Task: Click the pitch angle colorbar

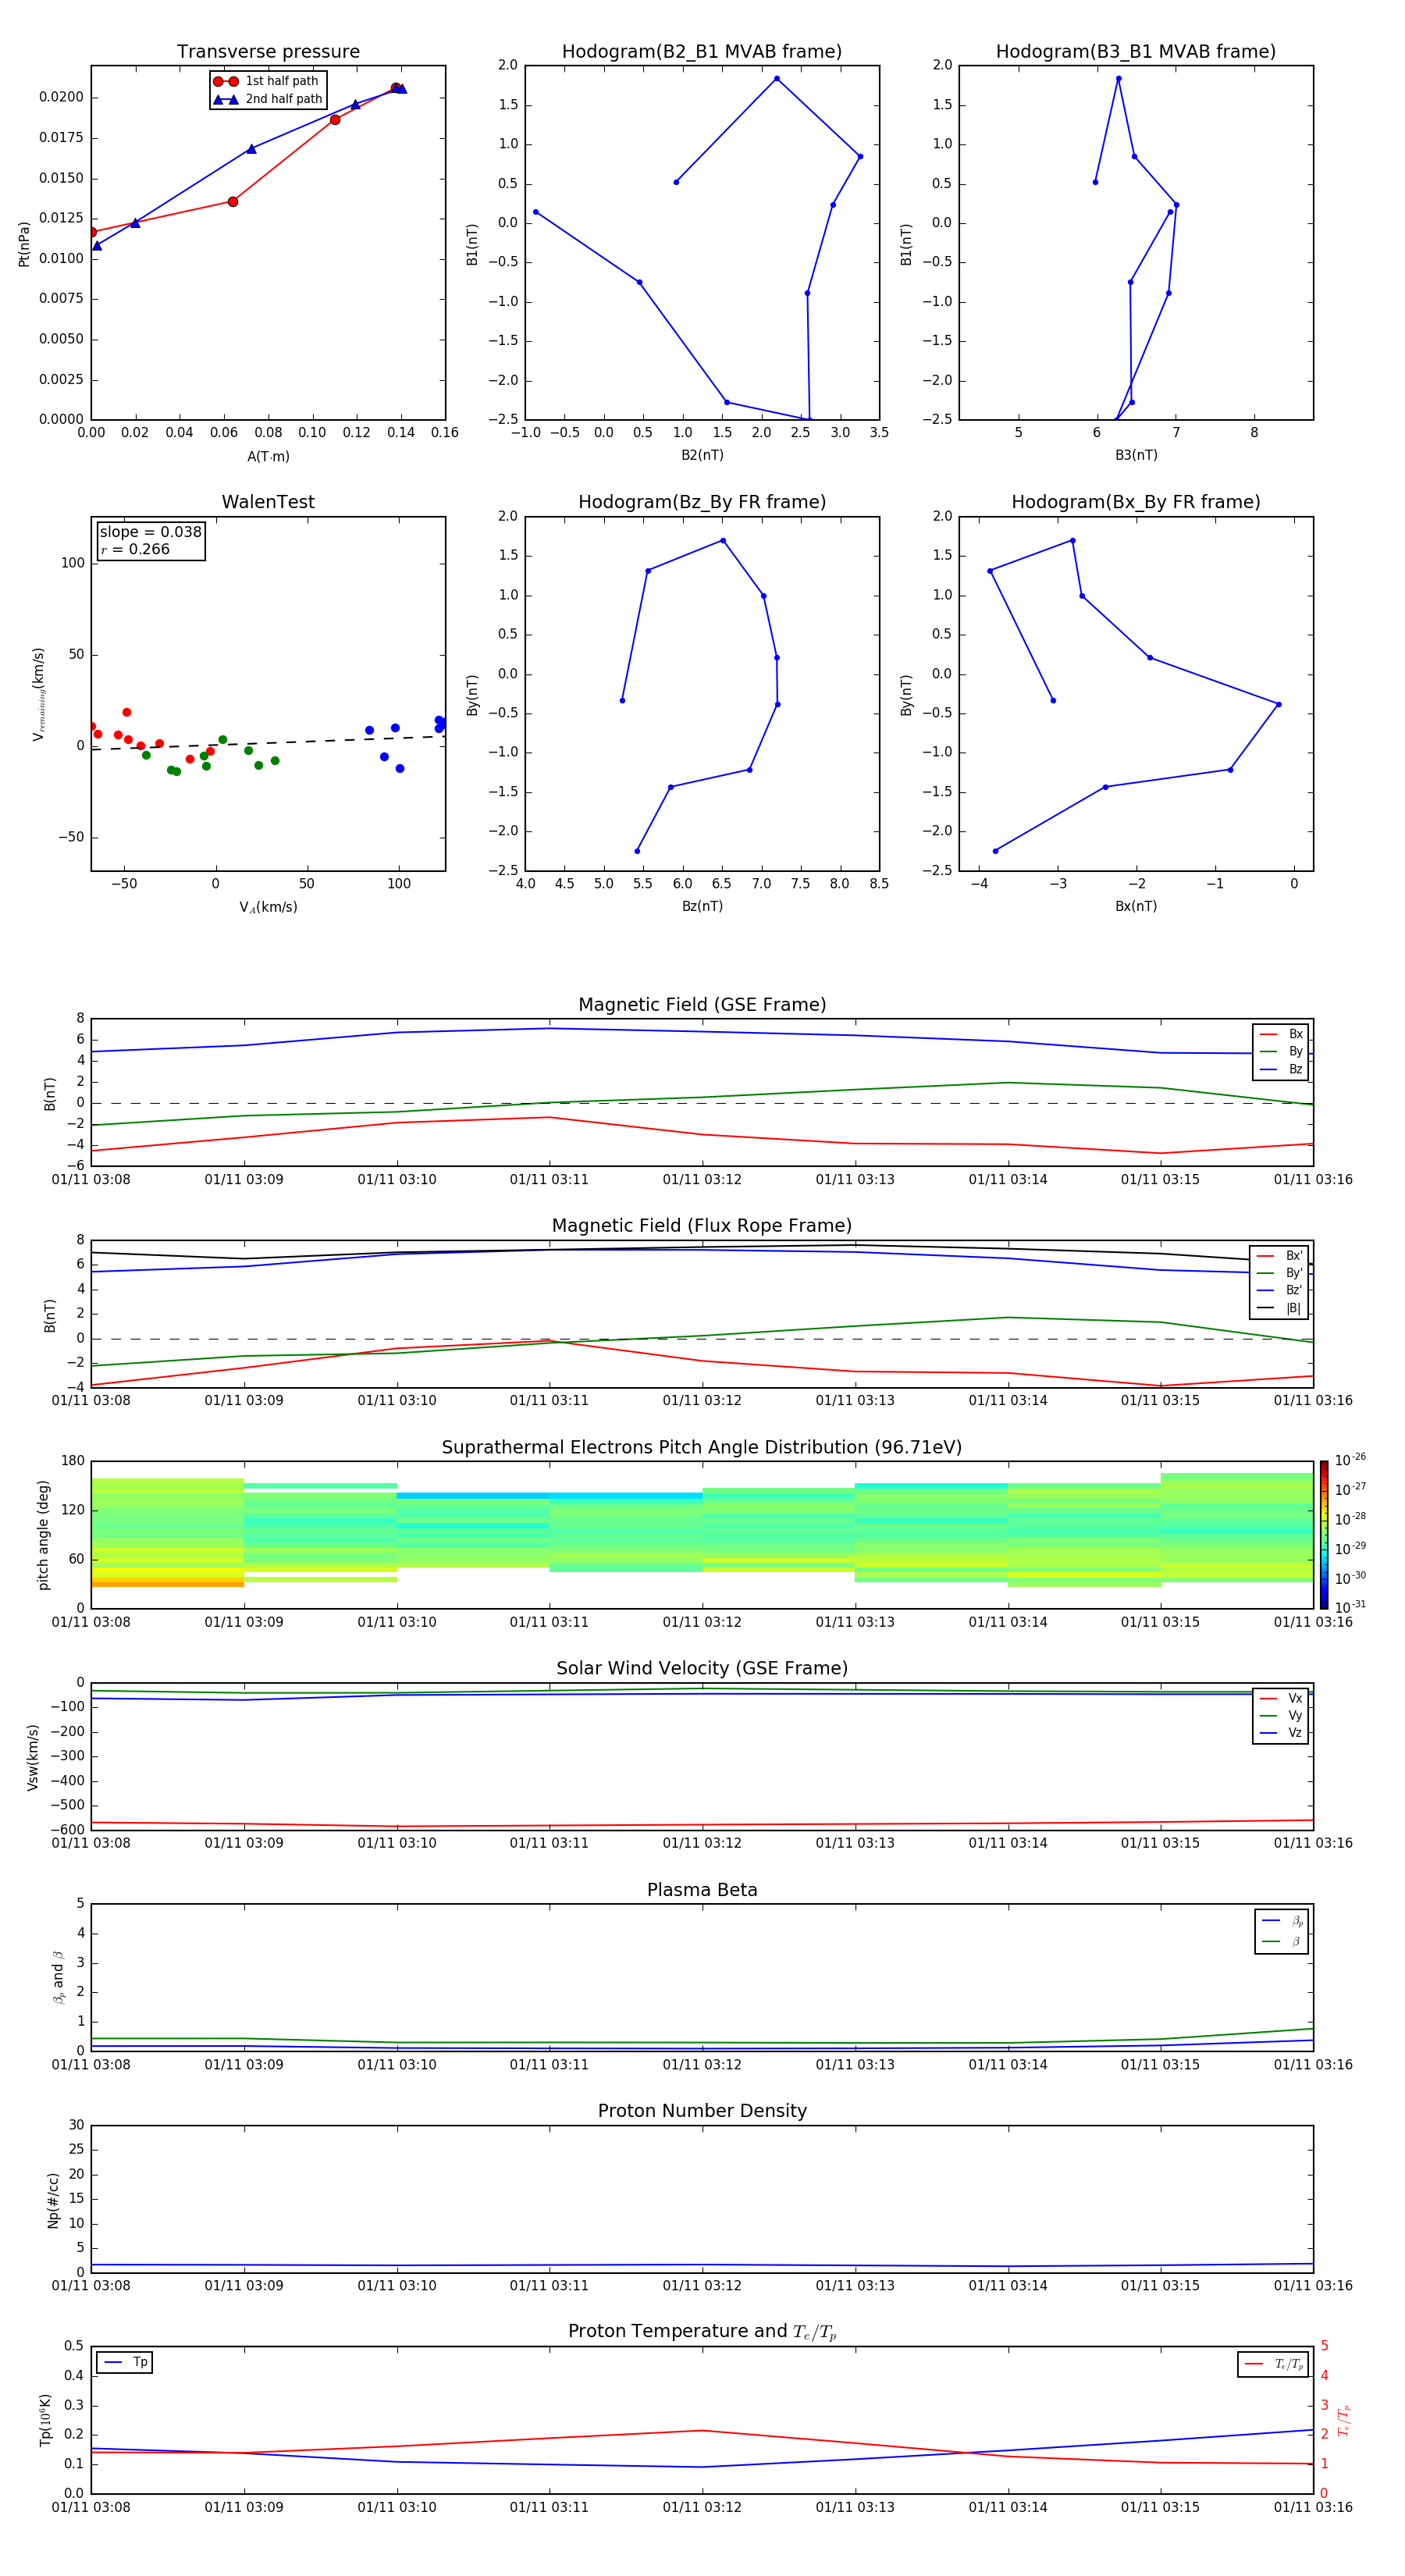Action: [1324, 1535]
